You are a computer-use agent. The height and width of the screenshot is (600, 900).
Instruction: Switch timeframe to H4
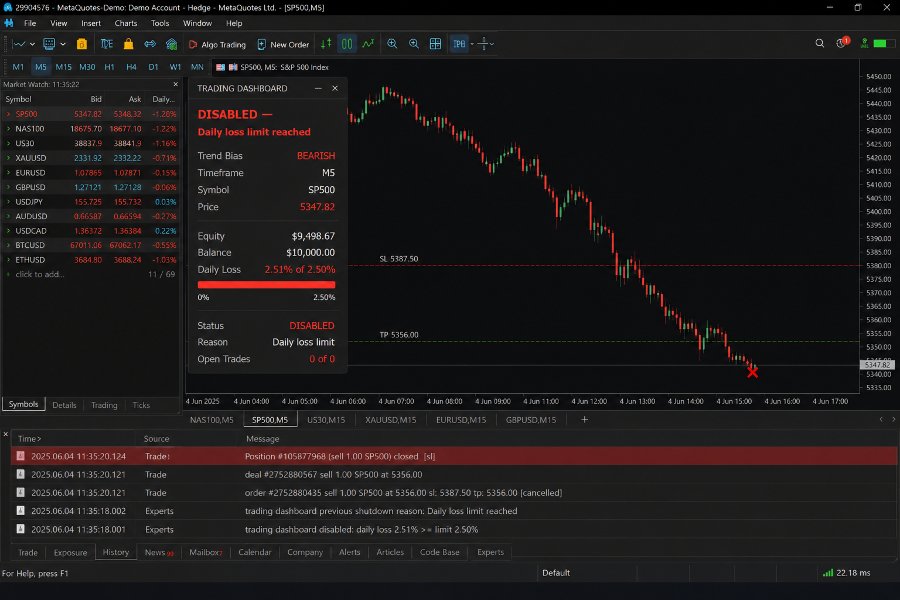[131, 67]
